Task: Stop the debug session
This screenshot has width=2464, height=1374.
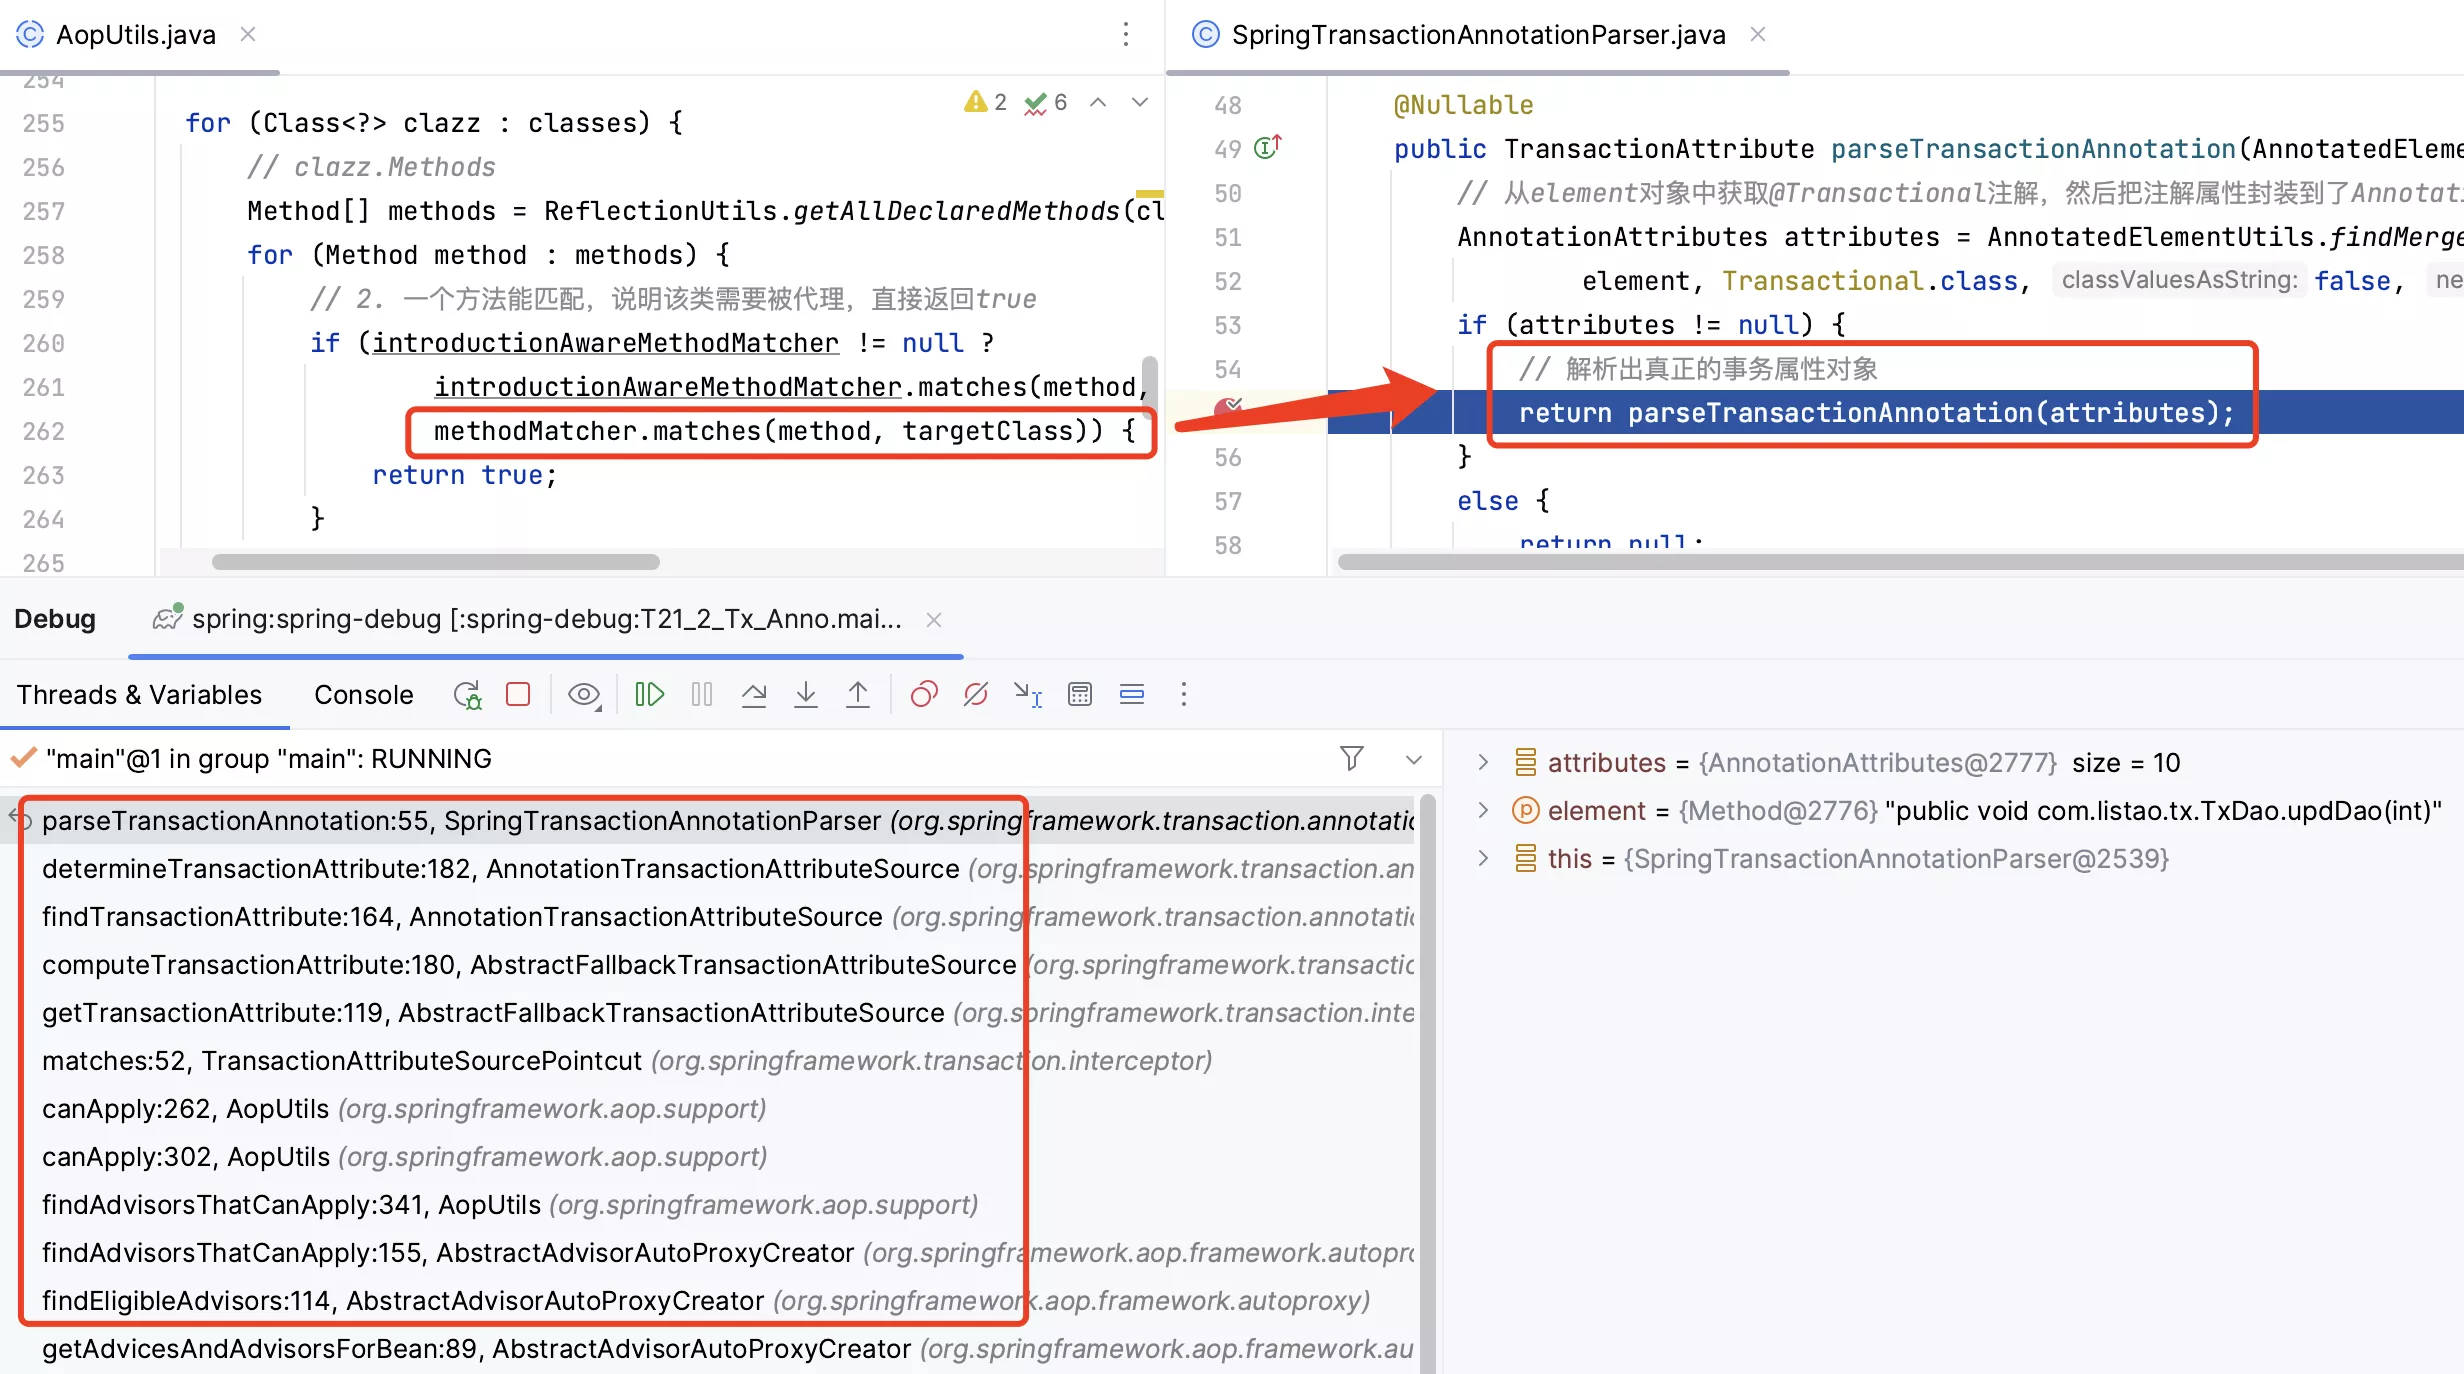Action: [x=518, y=694]
